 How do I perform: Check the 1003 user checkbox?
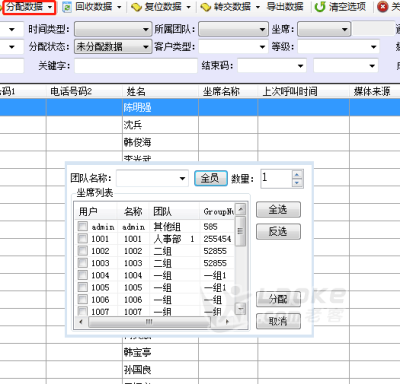click(83, 263)
